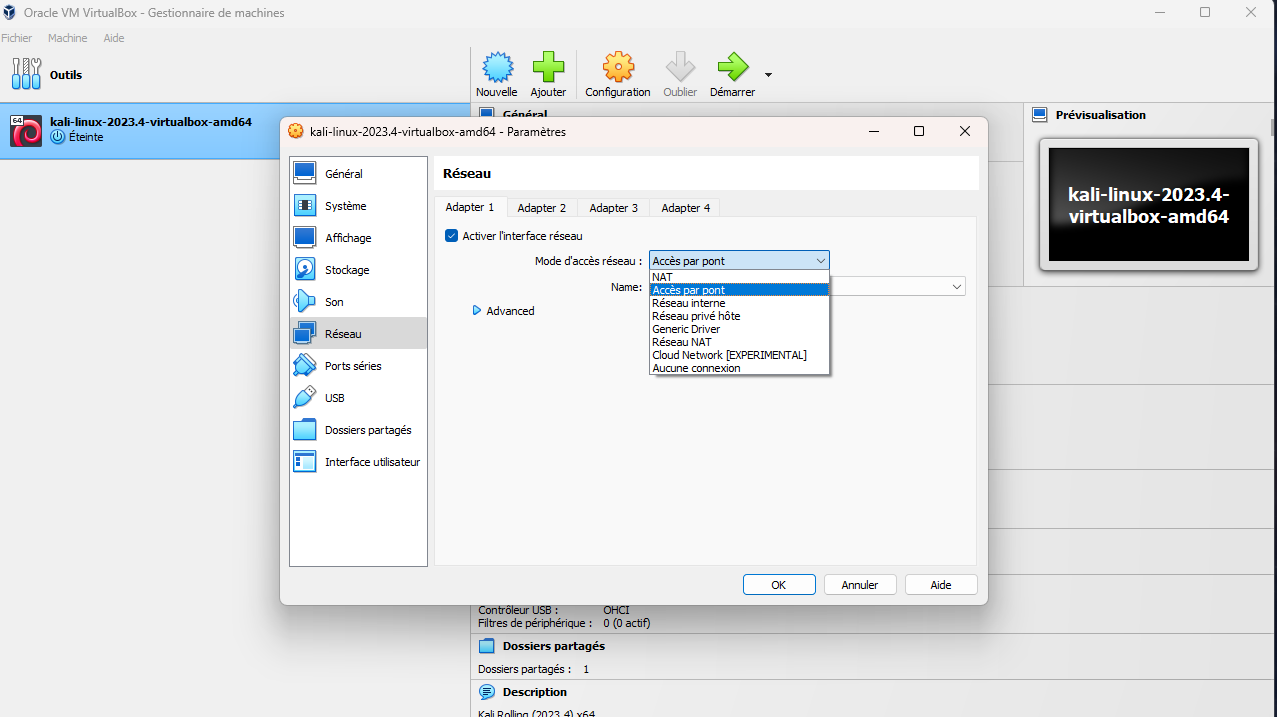Uncheck Activer l'interface réseau checkbox
1277x717 pixels.
click(x=451, y=236)
